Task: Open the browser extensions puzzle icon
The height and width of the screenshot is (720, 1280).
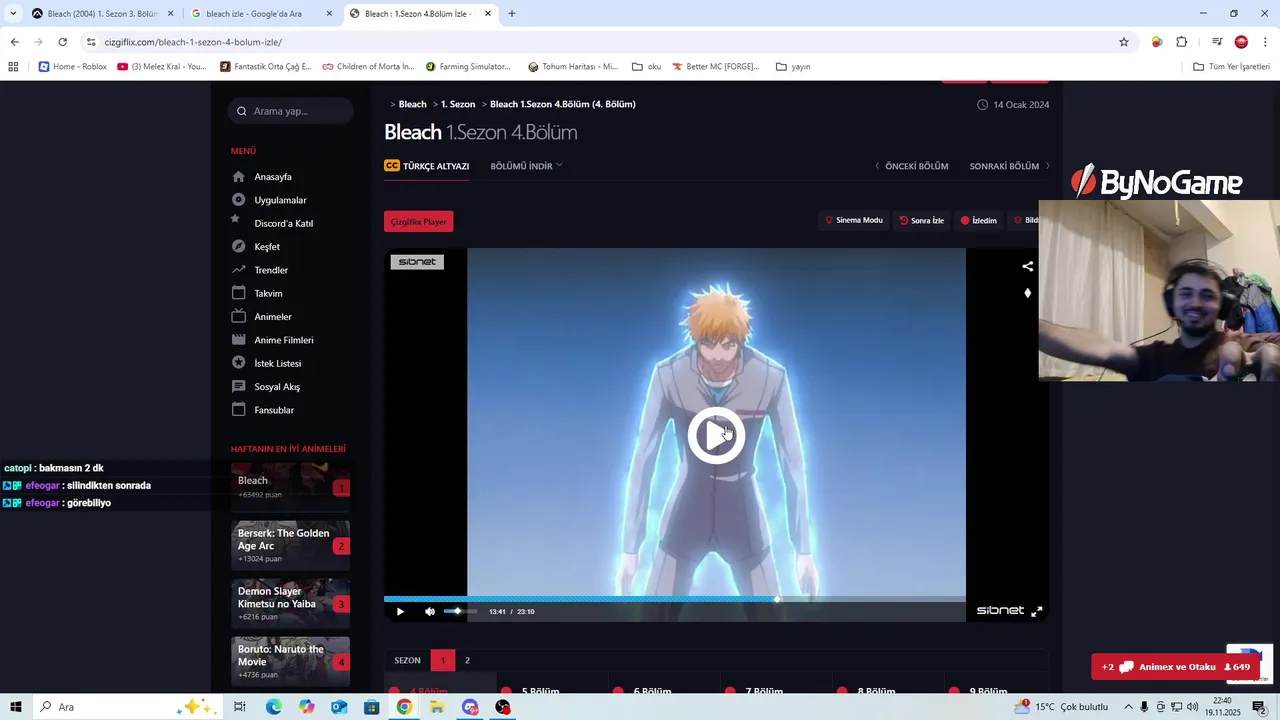Action: (1182, 42)
